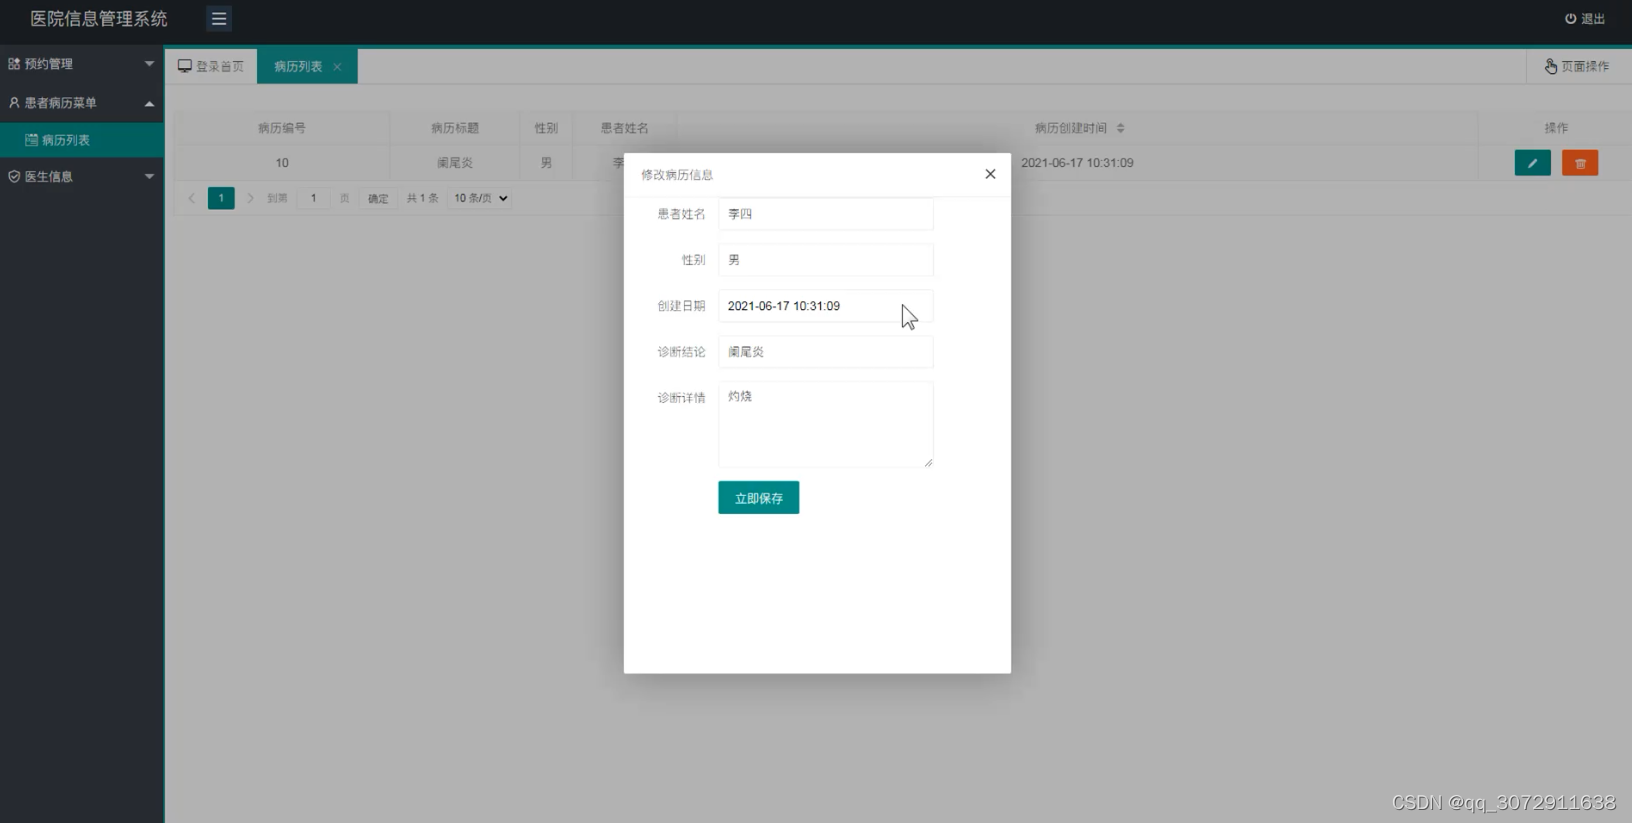The height and width of the screenshot is (823, 1632).
Task: Open 预约管理 sidebar menu
Action: pos(82,64)
